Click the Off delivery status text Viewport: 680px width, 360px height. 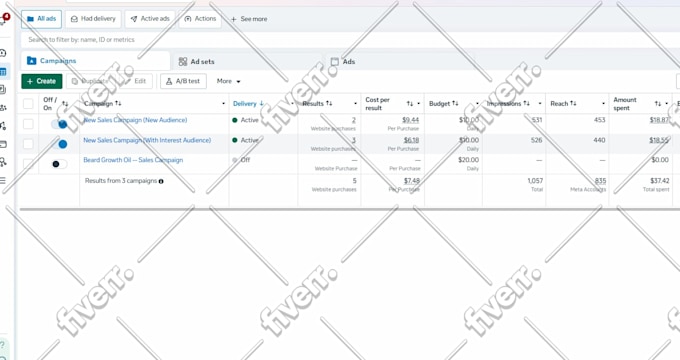point(245,160)
